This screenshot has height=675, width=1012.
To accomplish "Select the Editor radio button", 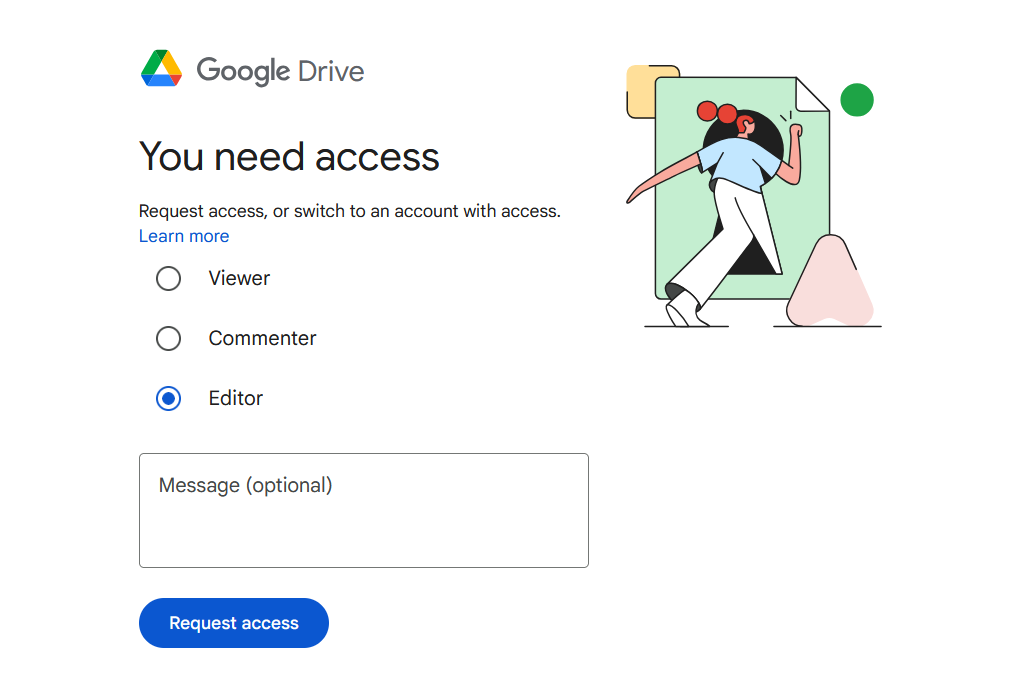I will point(168,398).
